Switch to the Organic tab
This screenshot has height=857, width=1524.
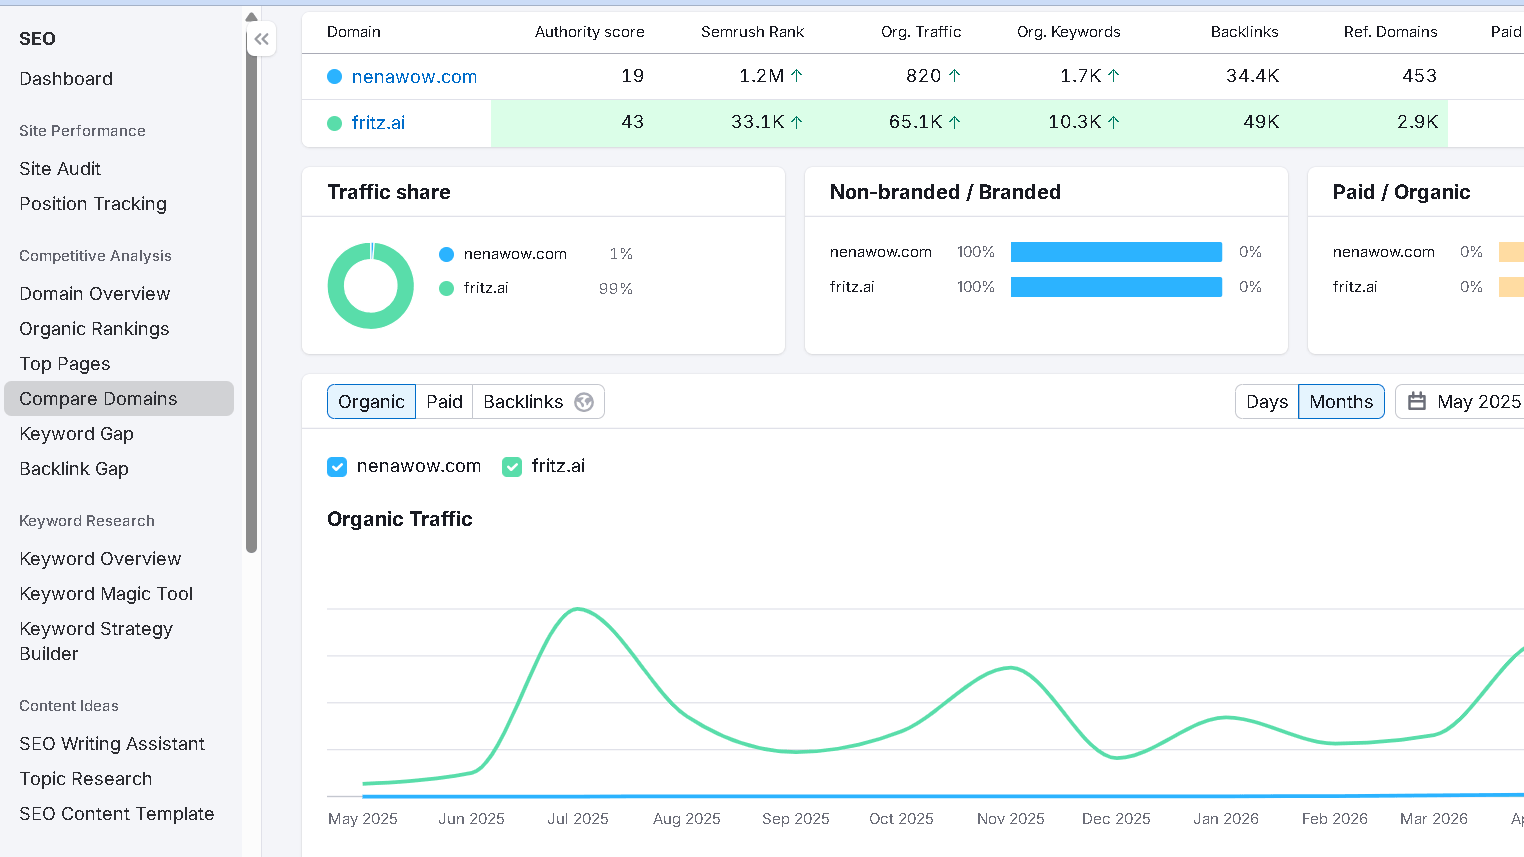[x=371, y=402]
